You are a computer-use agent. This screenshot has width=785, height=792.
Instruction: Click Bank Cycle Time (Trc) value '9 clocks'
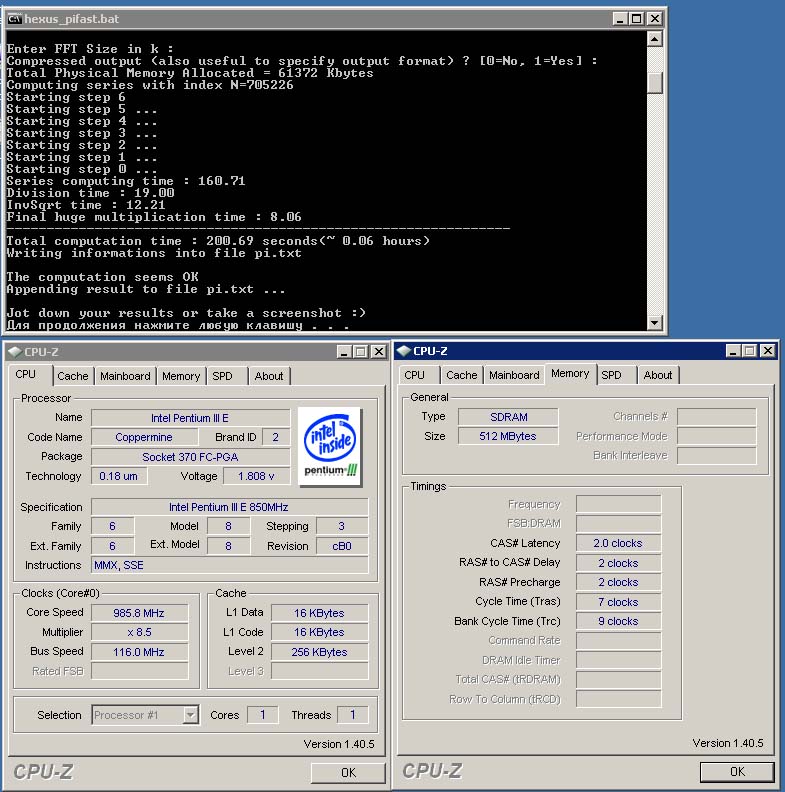(x=618, y=621)
